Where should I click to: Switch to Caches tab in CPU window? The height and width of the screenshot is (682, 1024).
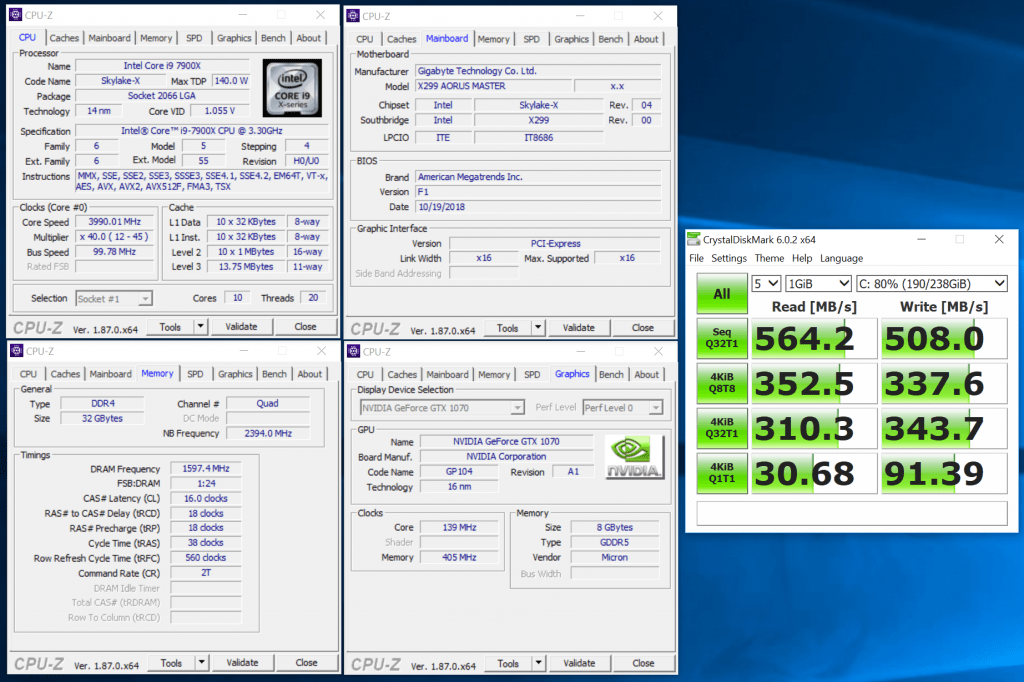[x=65, y=38]
